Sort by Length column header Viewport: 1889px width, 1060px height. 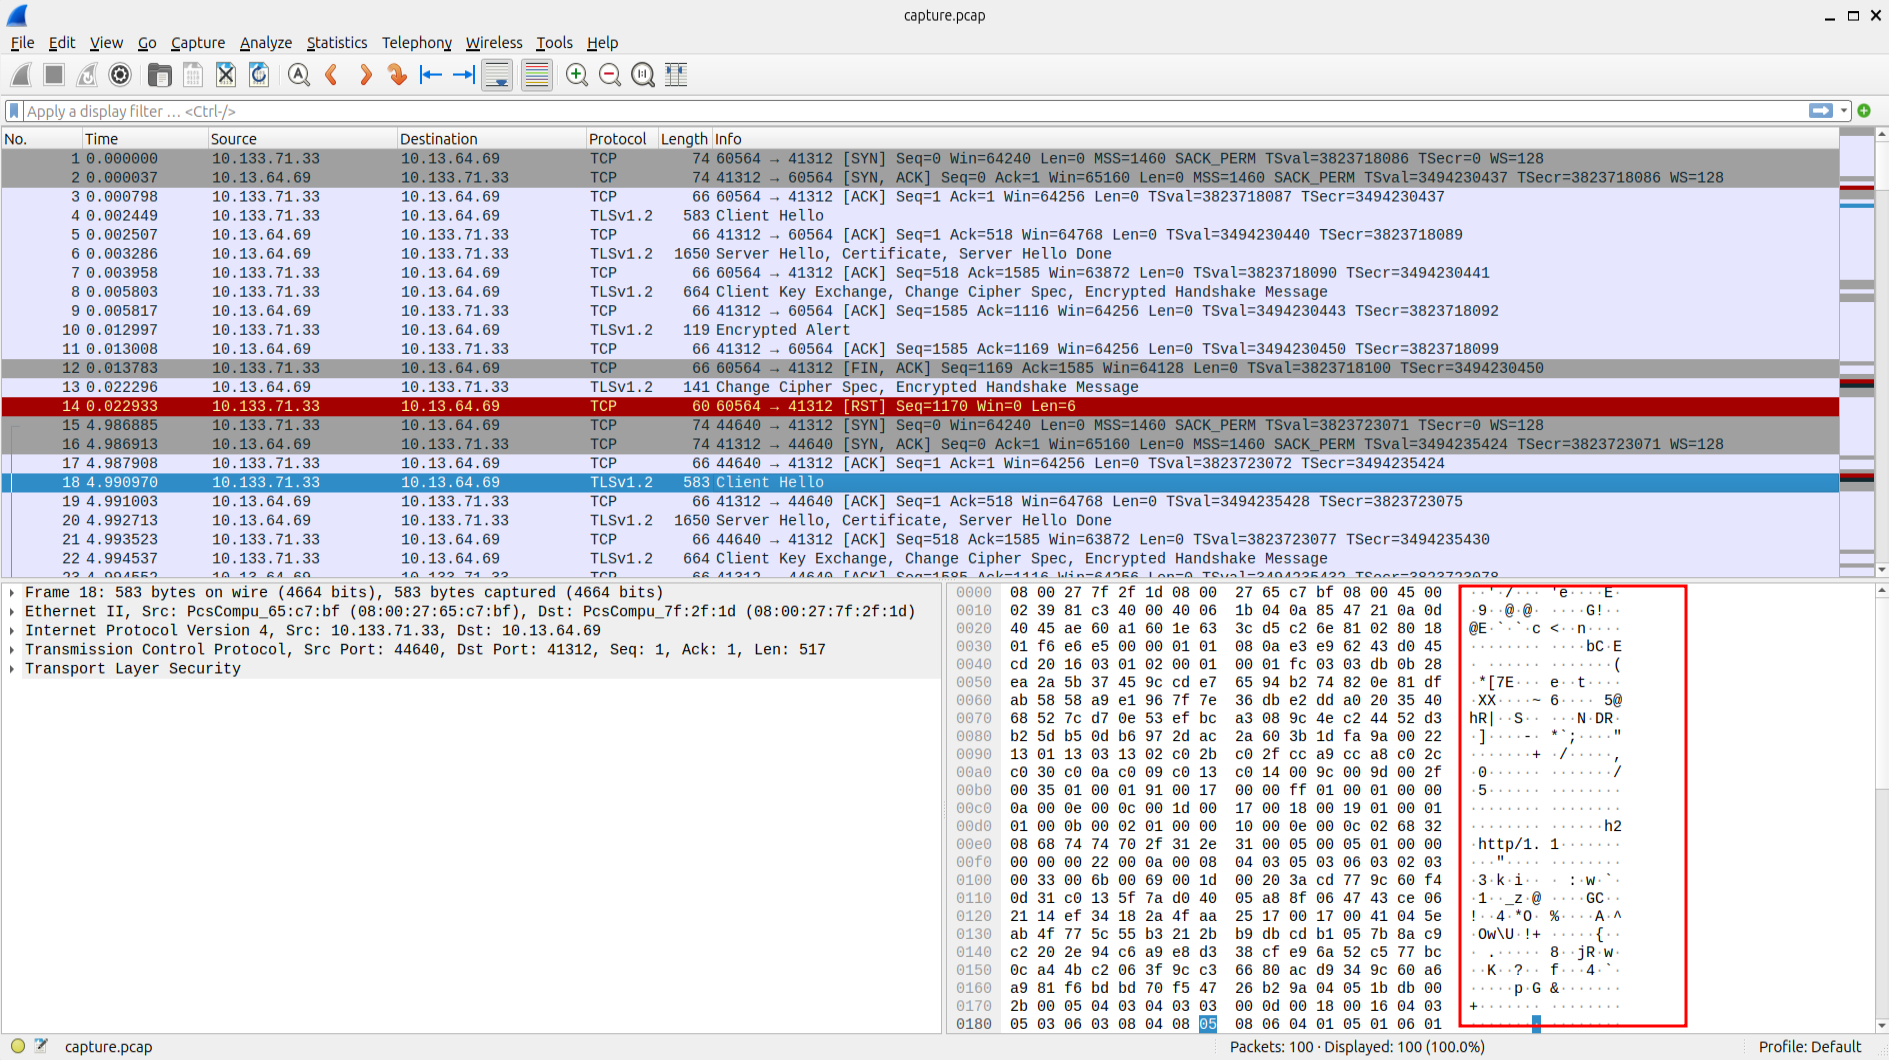point(684,139)
